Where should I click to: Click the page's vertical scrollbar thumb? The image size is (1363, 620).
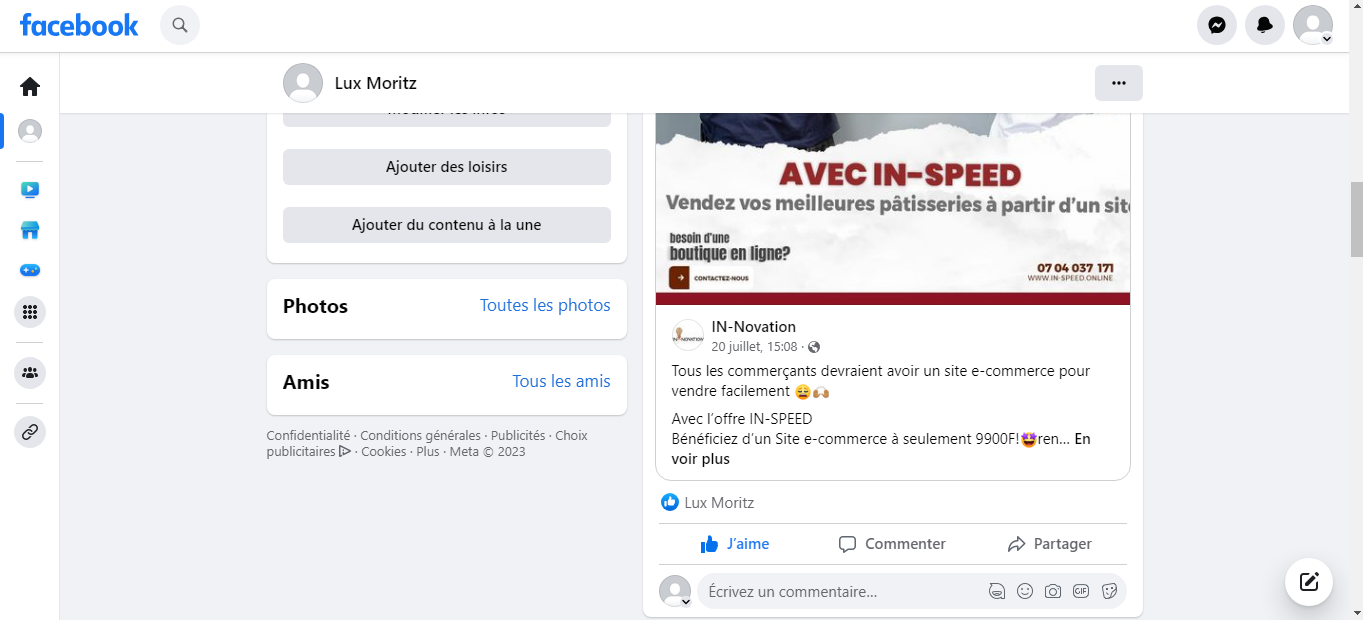click(x=1356, y=219)
